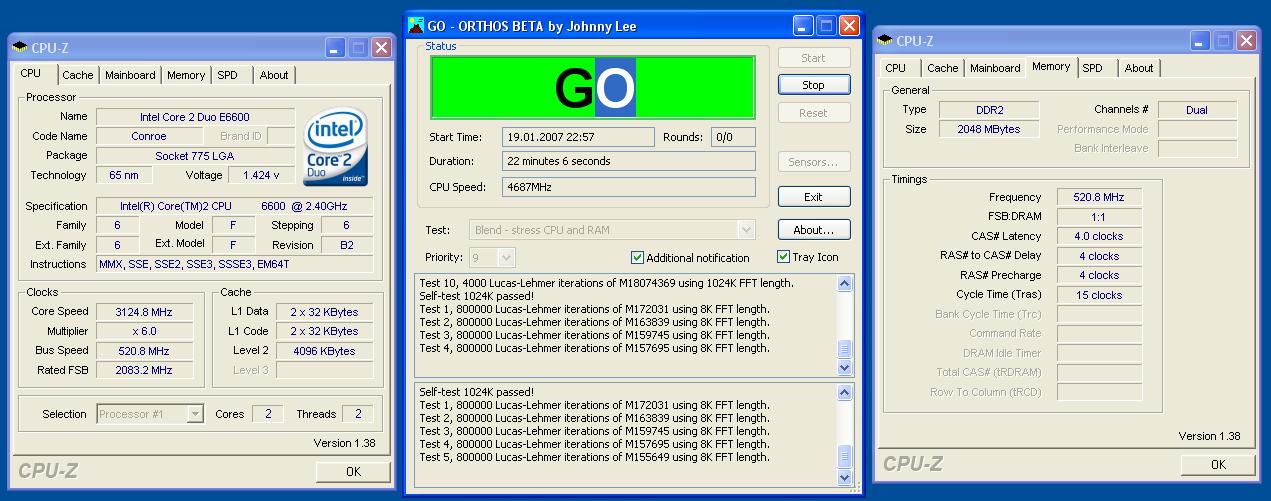Viewport: 1271px width, 501px height.
Task: Click the green GO status indicator
Action: point(593,87)
